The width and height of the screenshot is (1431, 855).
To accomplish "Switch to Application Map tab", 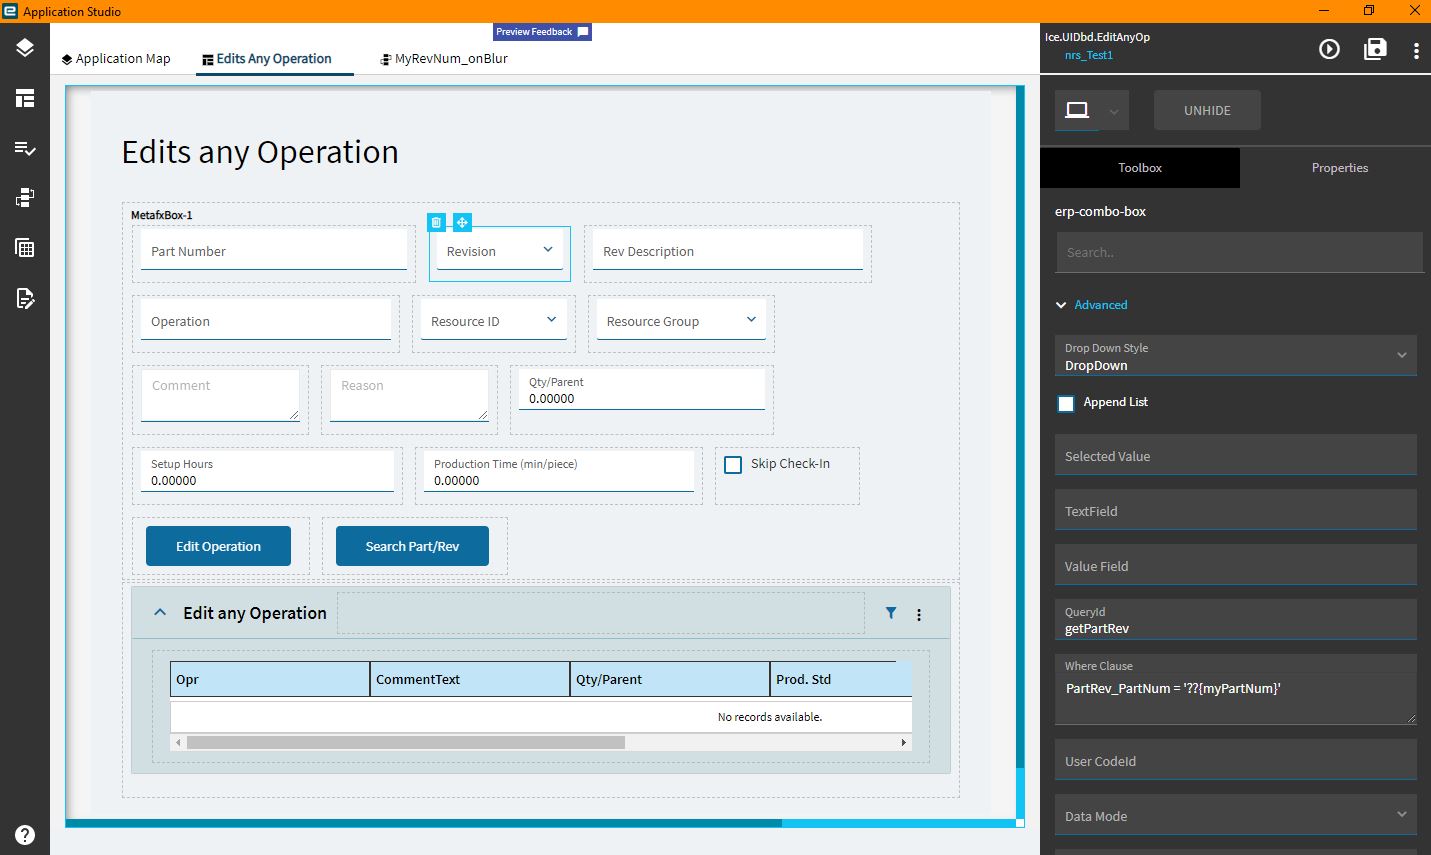I will 116,59.
